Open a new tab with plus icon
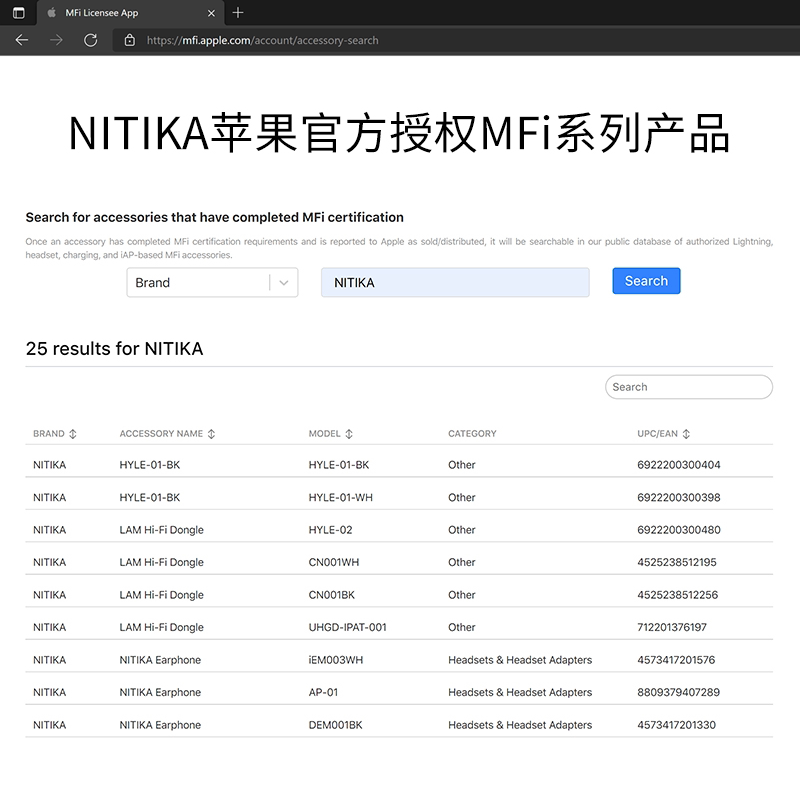The width and height of the screenshot is (800, 800). tap(238, 13)
